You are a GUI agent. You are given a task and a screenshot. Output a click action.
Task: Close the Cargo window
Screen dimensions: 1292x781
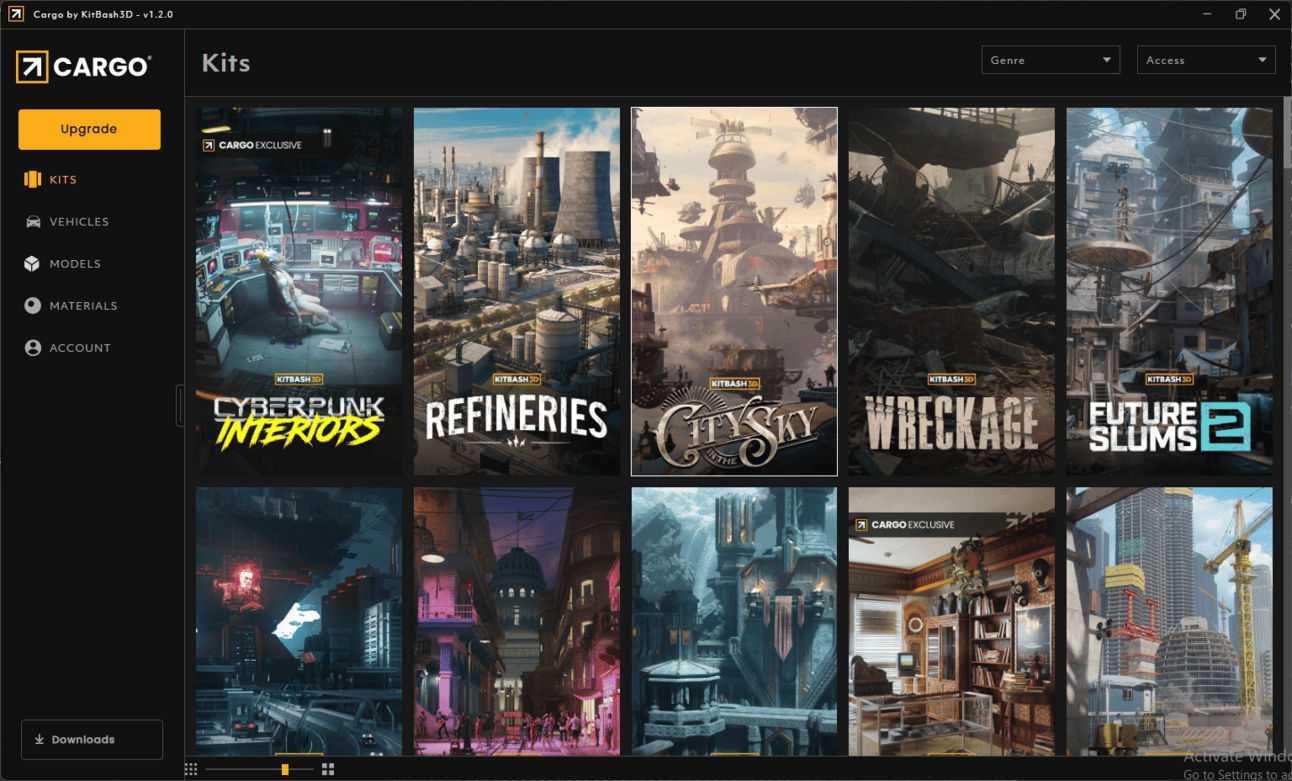pyautogui.click(x=1274, y=14)
